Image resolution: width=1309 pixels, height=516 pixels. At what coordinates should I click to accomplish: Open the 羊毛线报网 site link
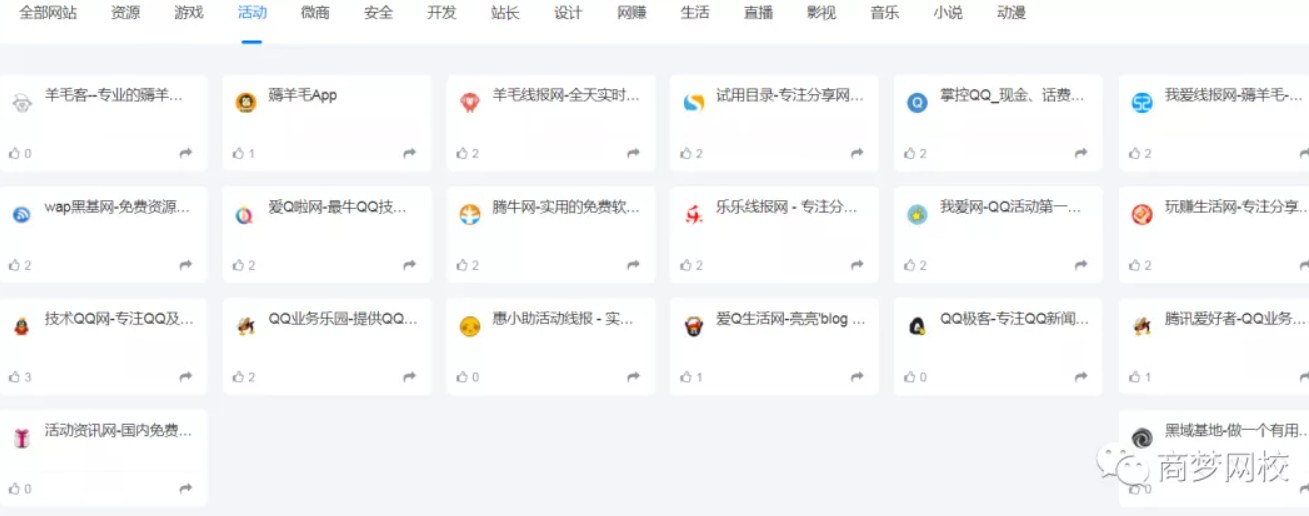[x=566, y=96]
